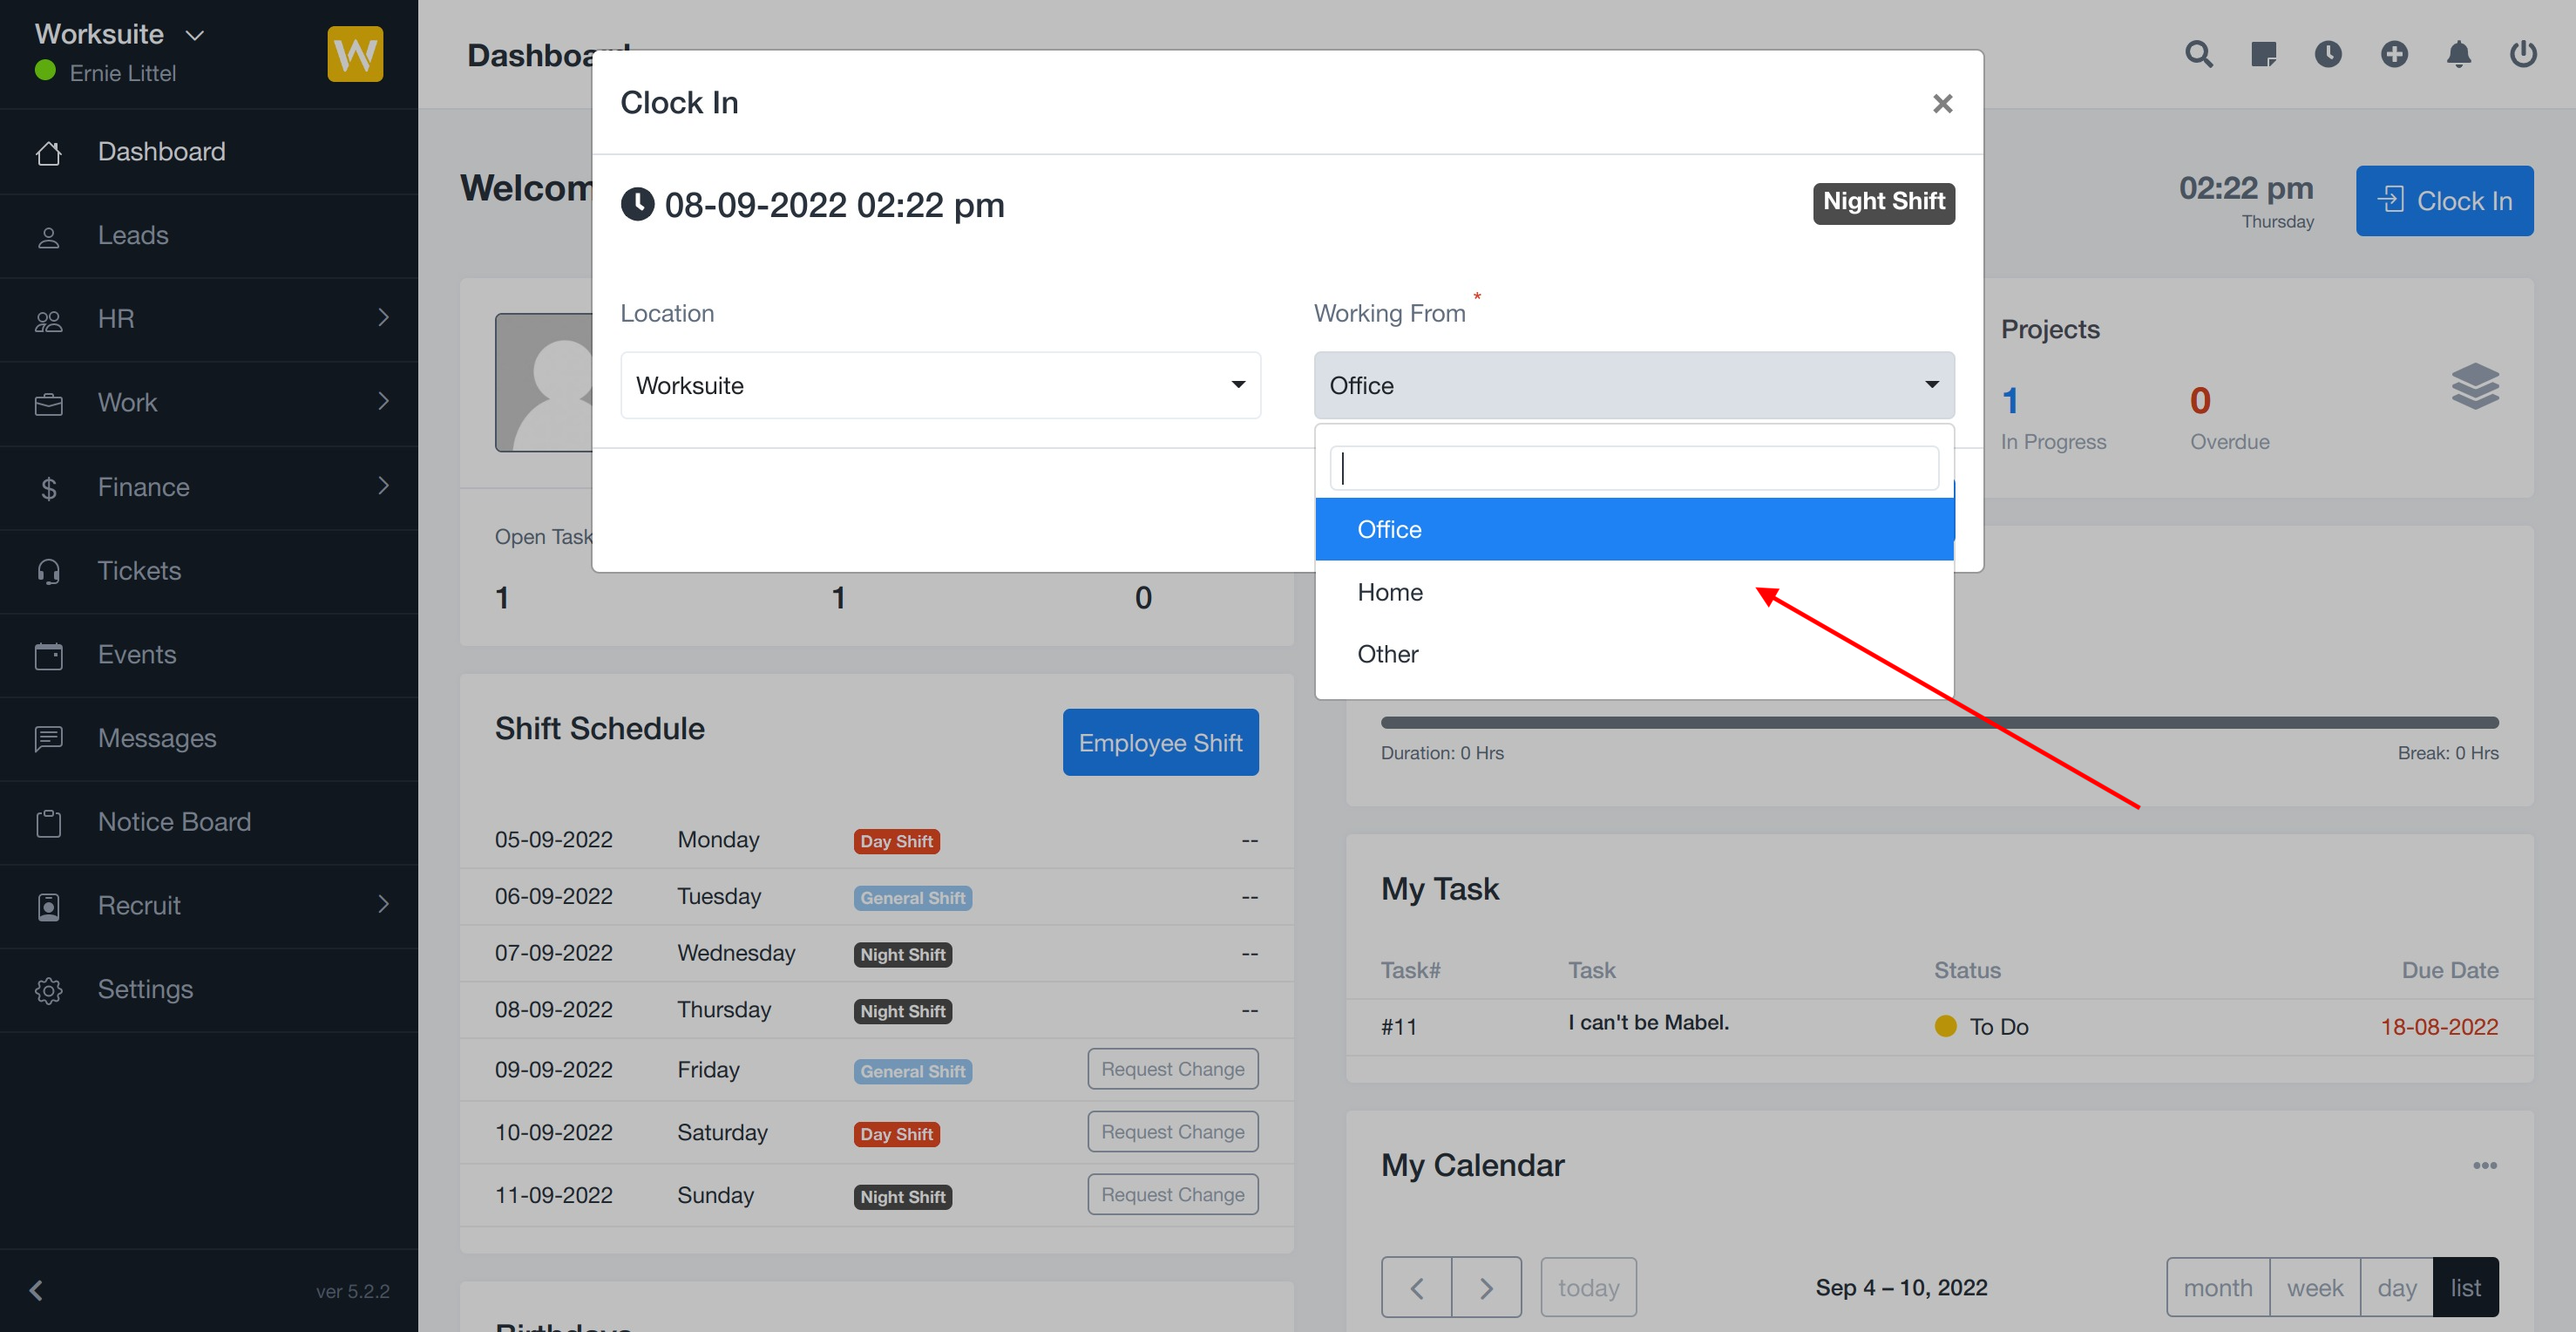Switch calendar to month view
Screen dimensions: 2576x1332
pyautogui.click(x=2217, y=1287)
